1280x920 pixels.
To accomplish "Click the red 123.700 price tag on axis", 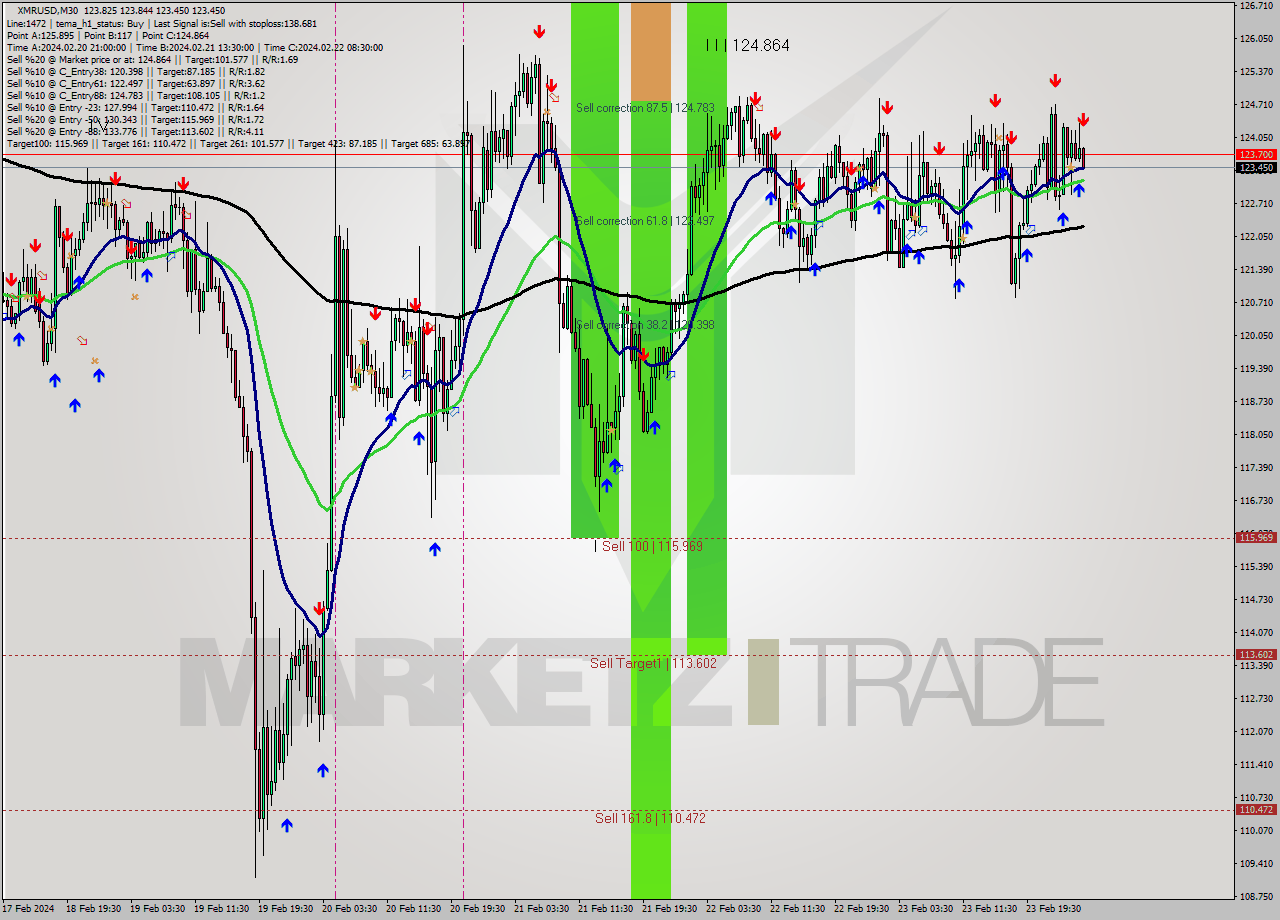I will pyautogui.click(x=1256, y=155).
